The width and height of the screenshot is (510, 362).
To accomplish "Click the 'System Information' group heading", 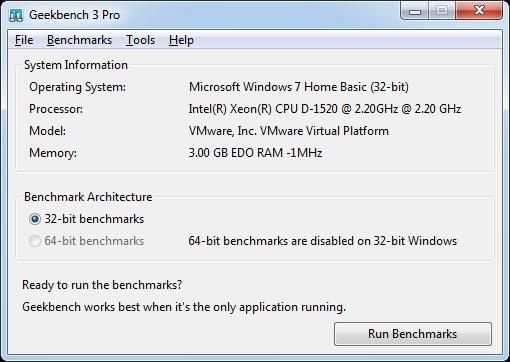I will point(76,65).
